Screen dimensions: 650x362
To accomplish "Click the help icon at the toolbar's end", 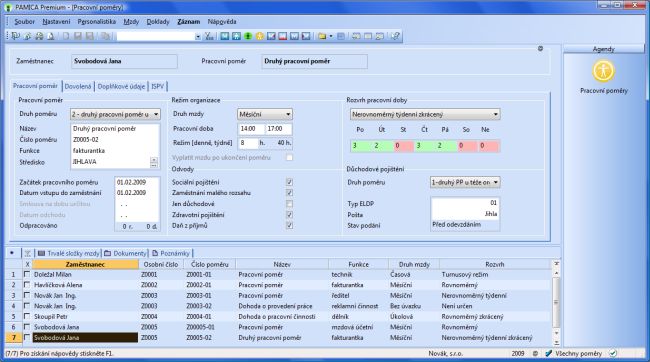I will (395, 36).
